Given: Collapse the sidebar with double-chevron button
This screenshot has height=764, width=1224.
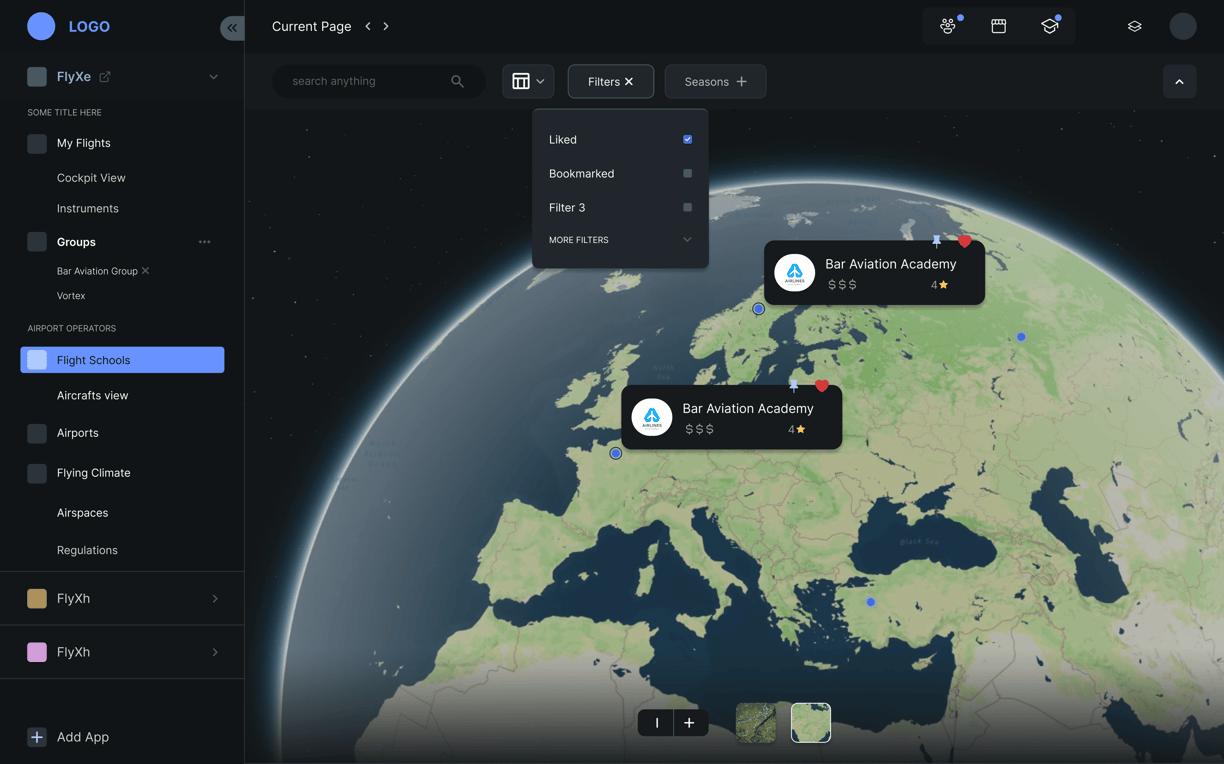Looking at the screenshot, I should 232,27.
